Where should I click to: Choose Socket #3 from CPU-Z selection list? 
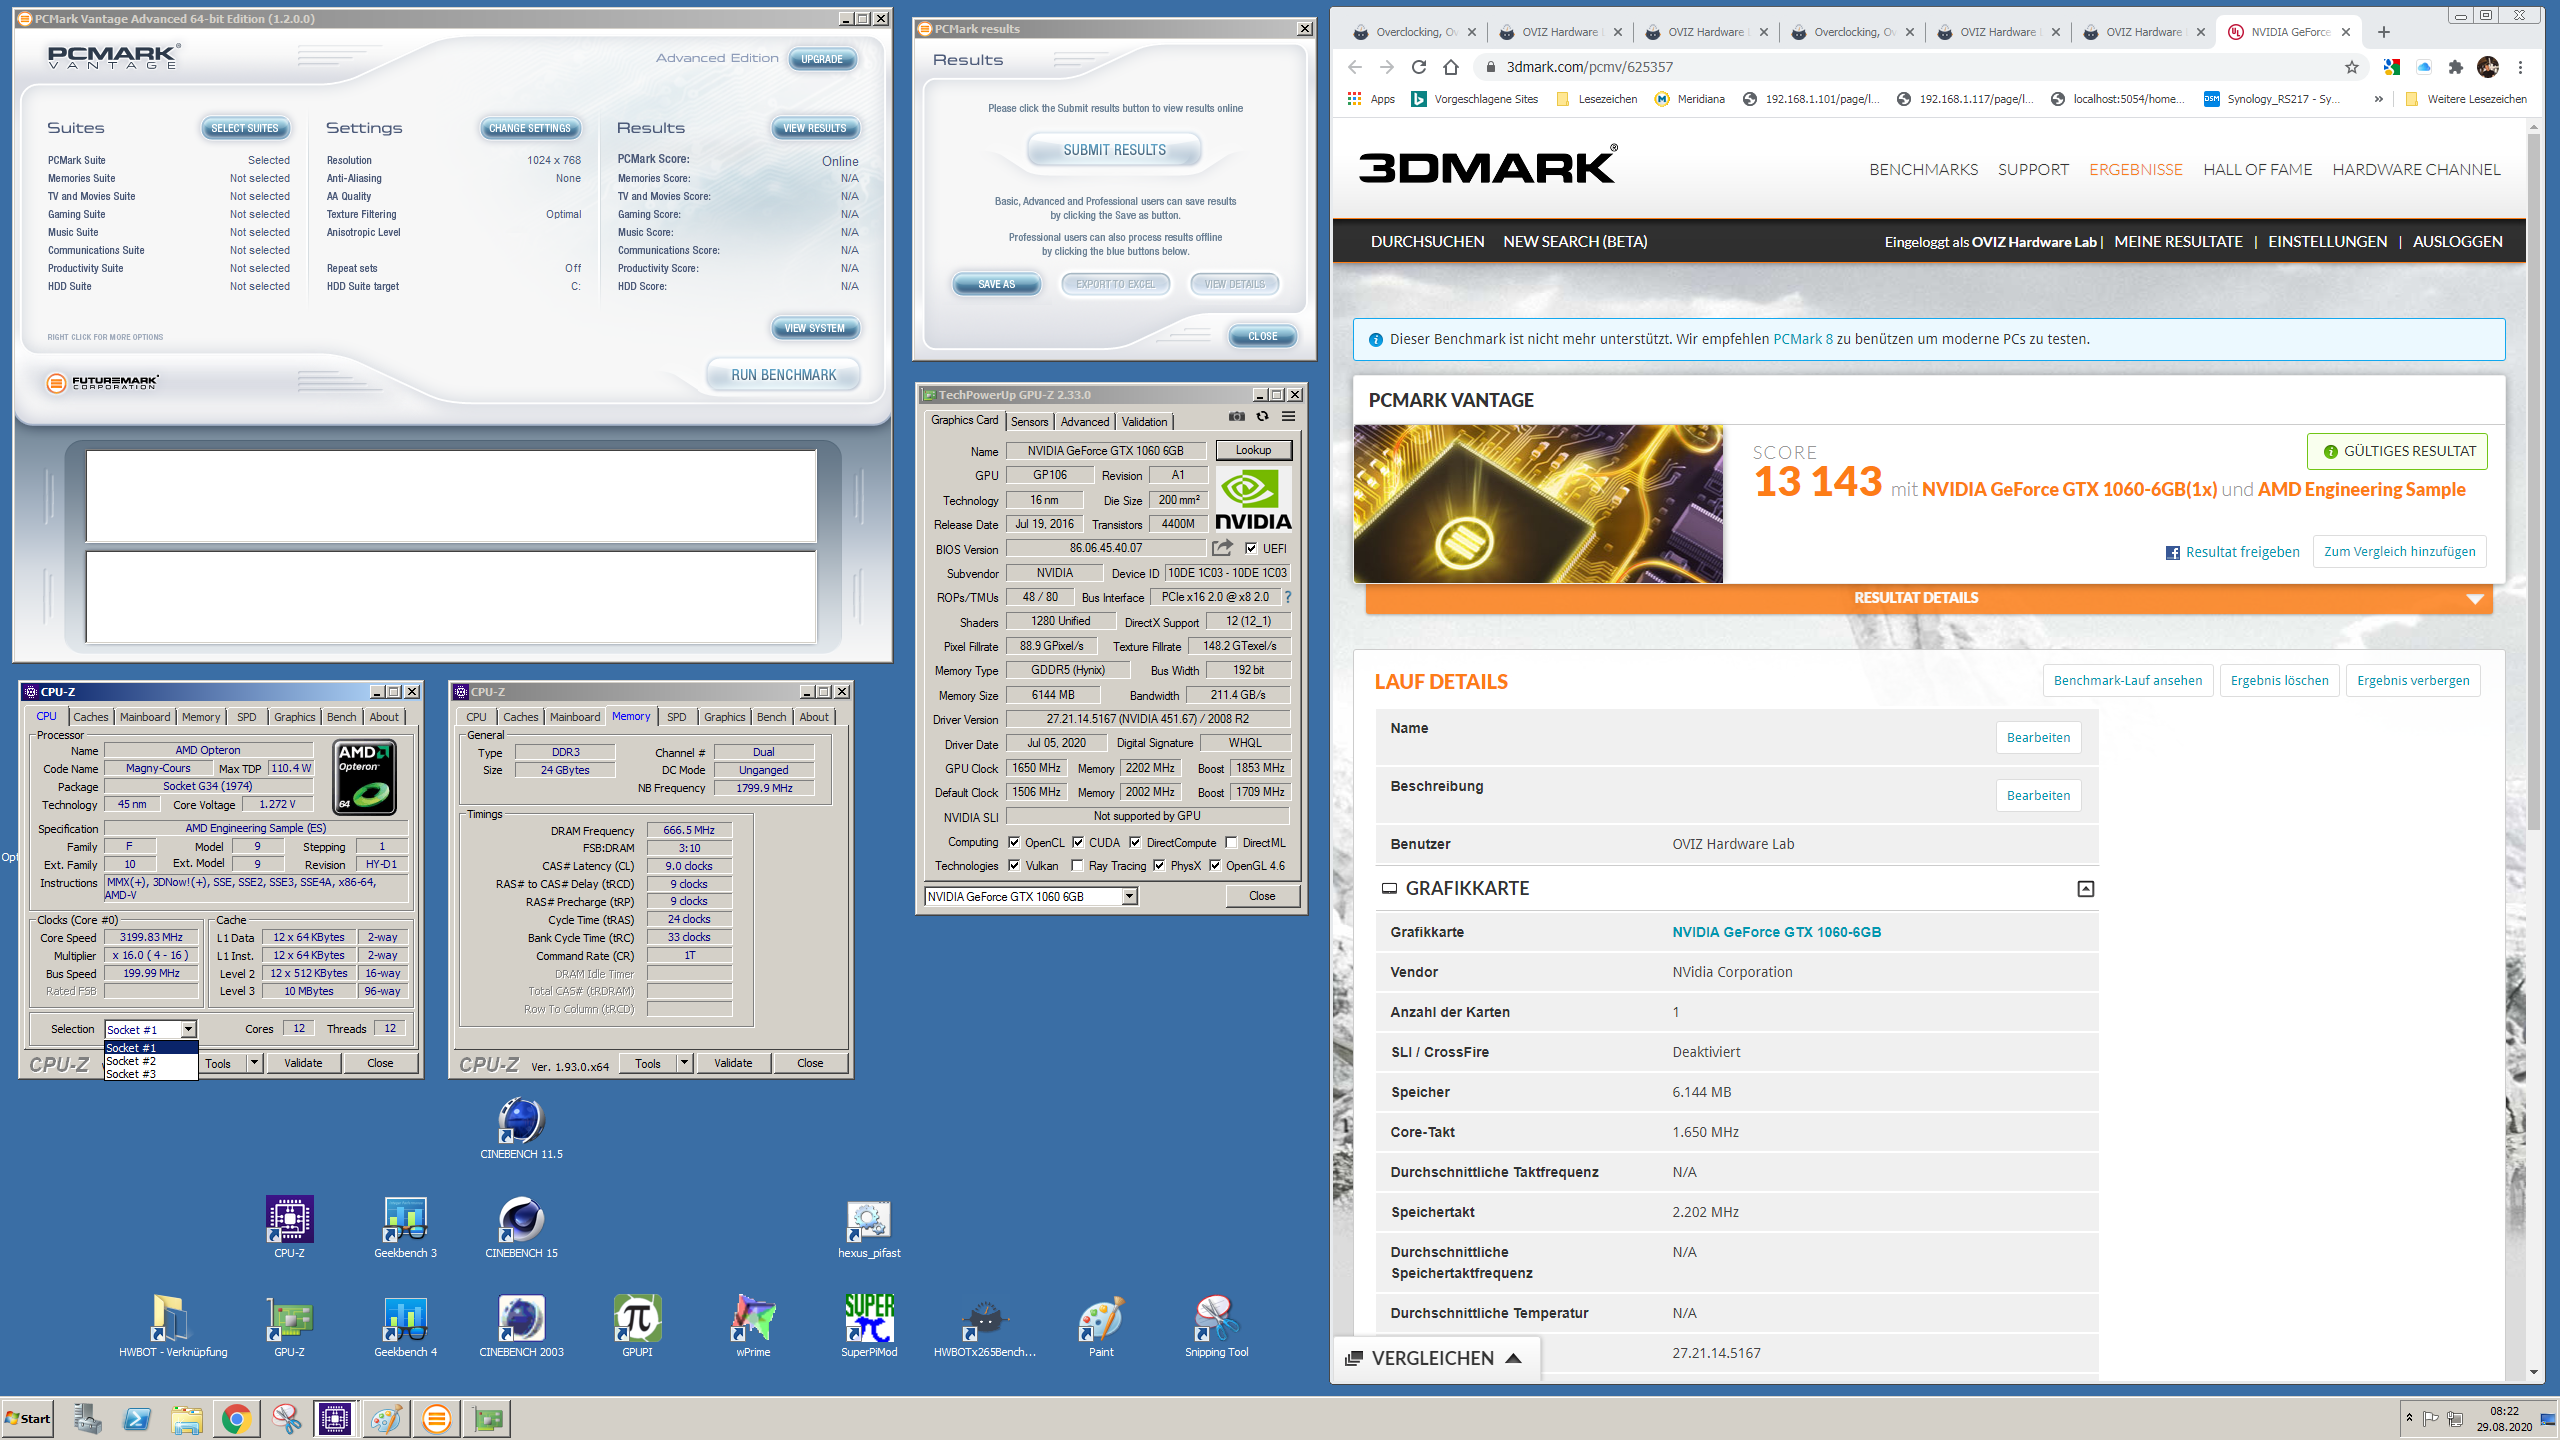pyautogui.click(x=151, y=1074)
